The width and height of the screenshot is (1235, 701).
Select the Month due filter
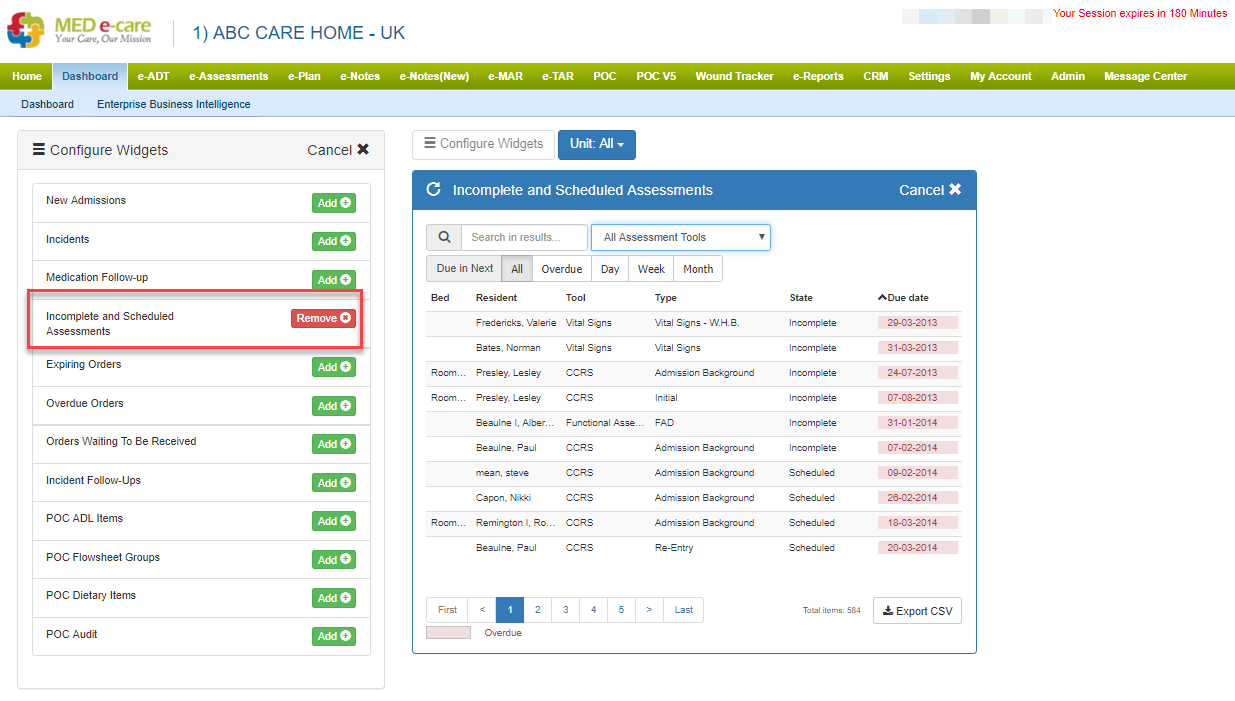698,269
